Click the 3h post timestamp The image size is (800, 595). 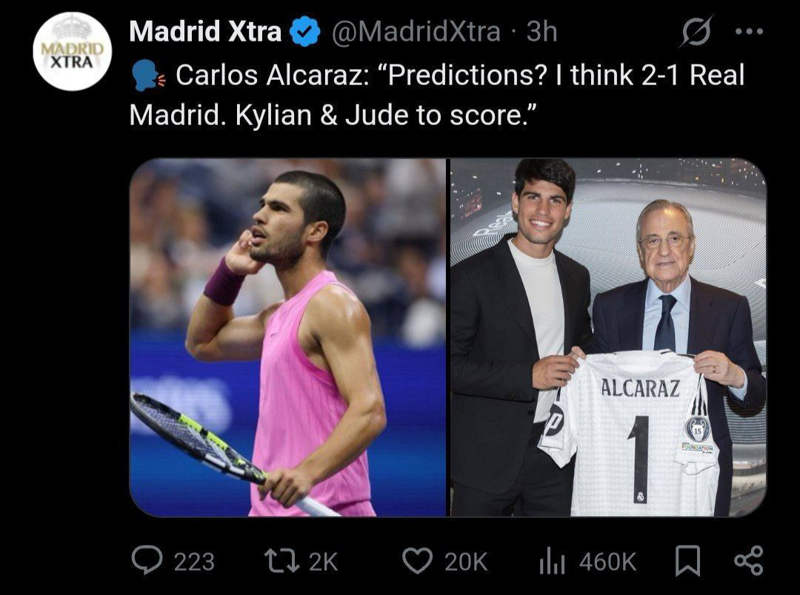click(x=542, y=32)
